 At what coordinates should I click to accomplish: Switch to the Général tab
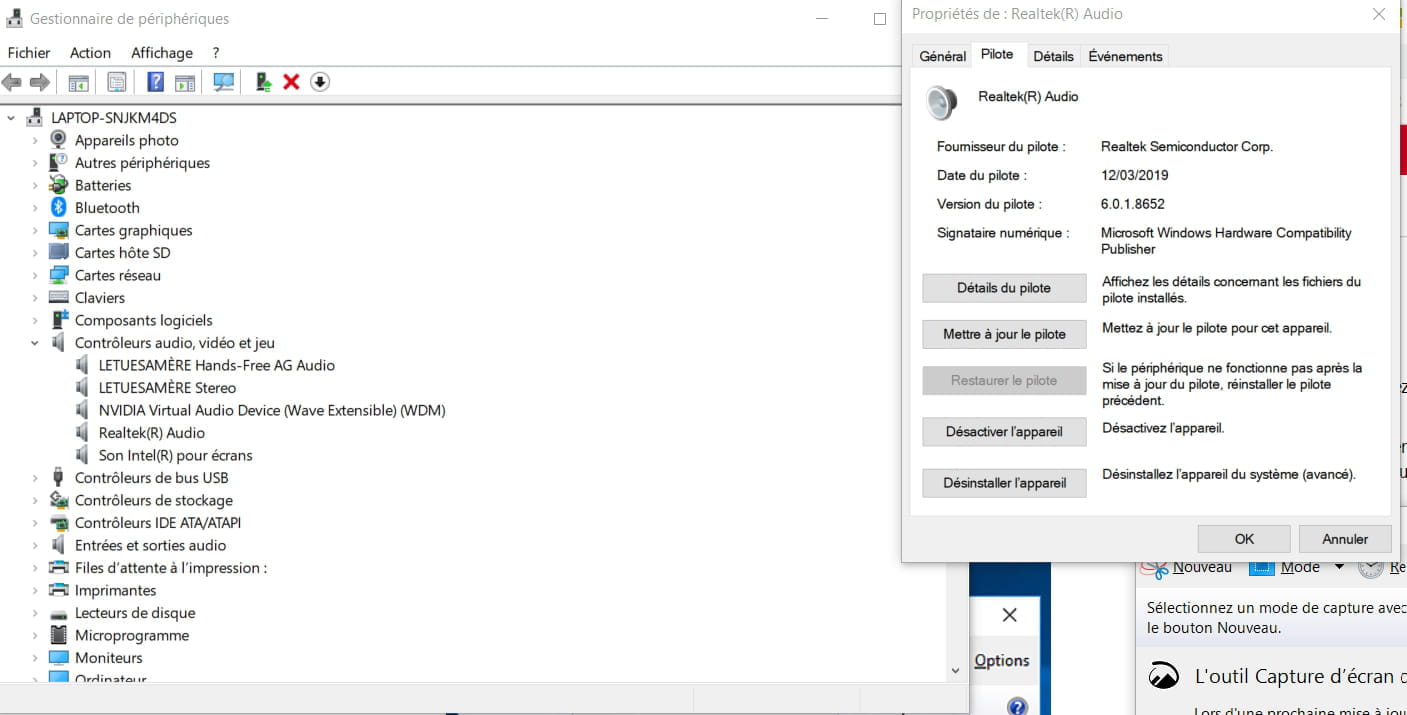942,57
